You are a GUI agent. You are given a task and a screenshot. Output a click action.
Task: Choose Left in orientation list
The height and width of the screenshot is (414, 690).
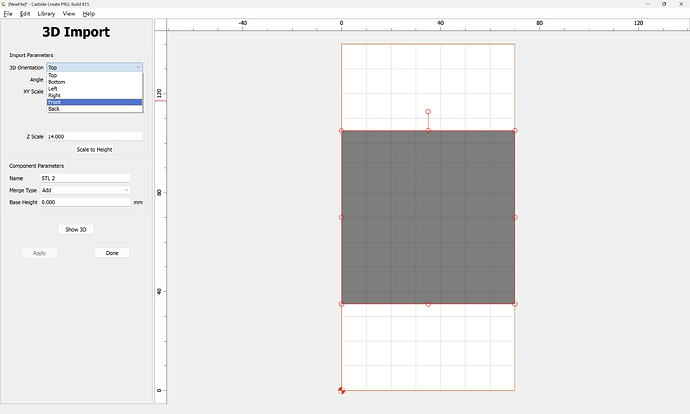tap(95, 88)
